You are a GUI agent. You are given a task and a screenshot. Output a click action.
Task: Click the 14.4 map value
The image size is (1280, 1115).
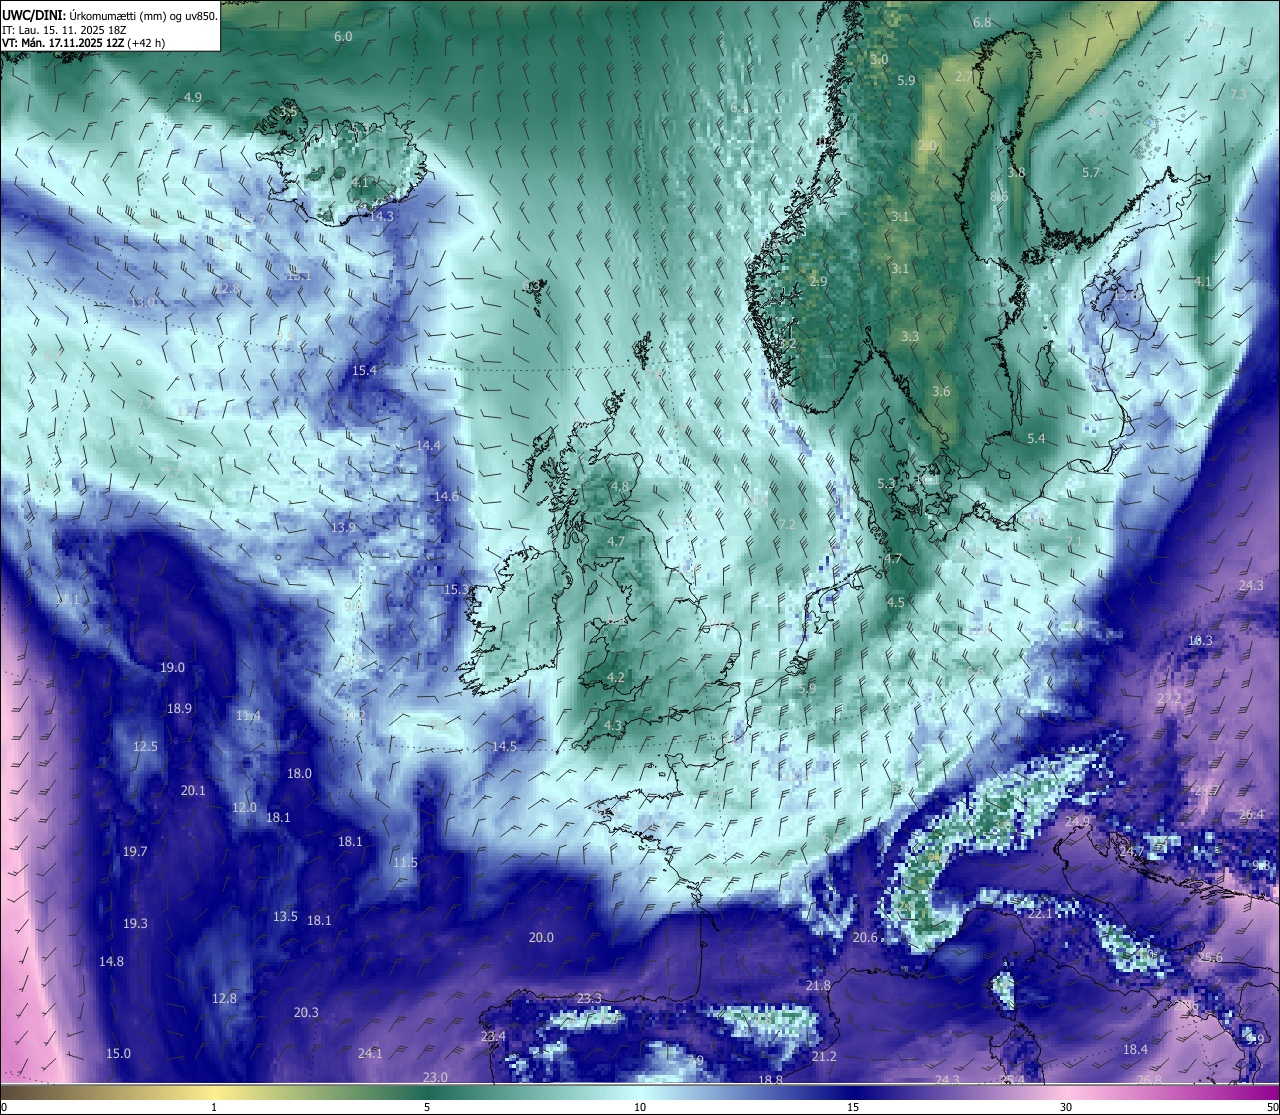tap(428, 445)
